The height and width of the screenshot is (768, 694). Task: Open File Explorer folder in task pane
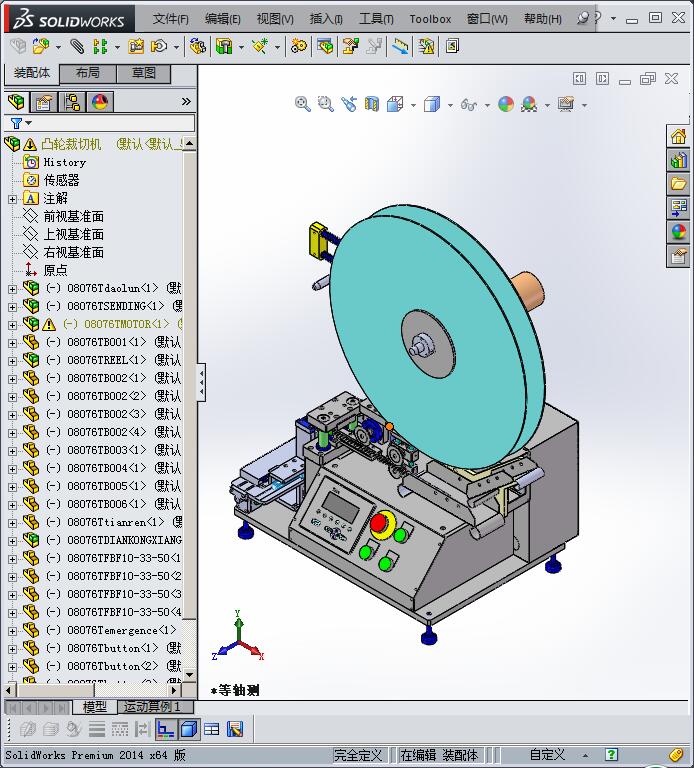(x=678, y=184)
